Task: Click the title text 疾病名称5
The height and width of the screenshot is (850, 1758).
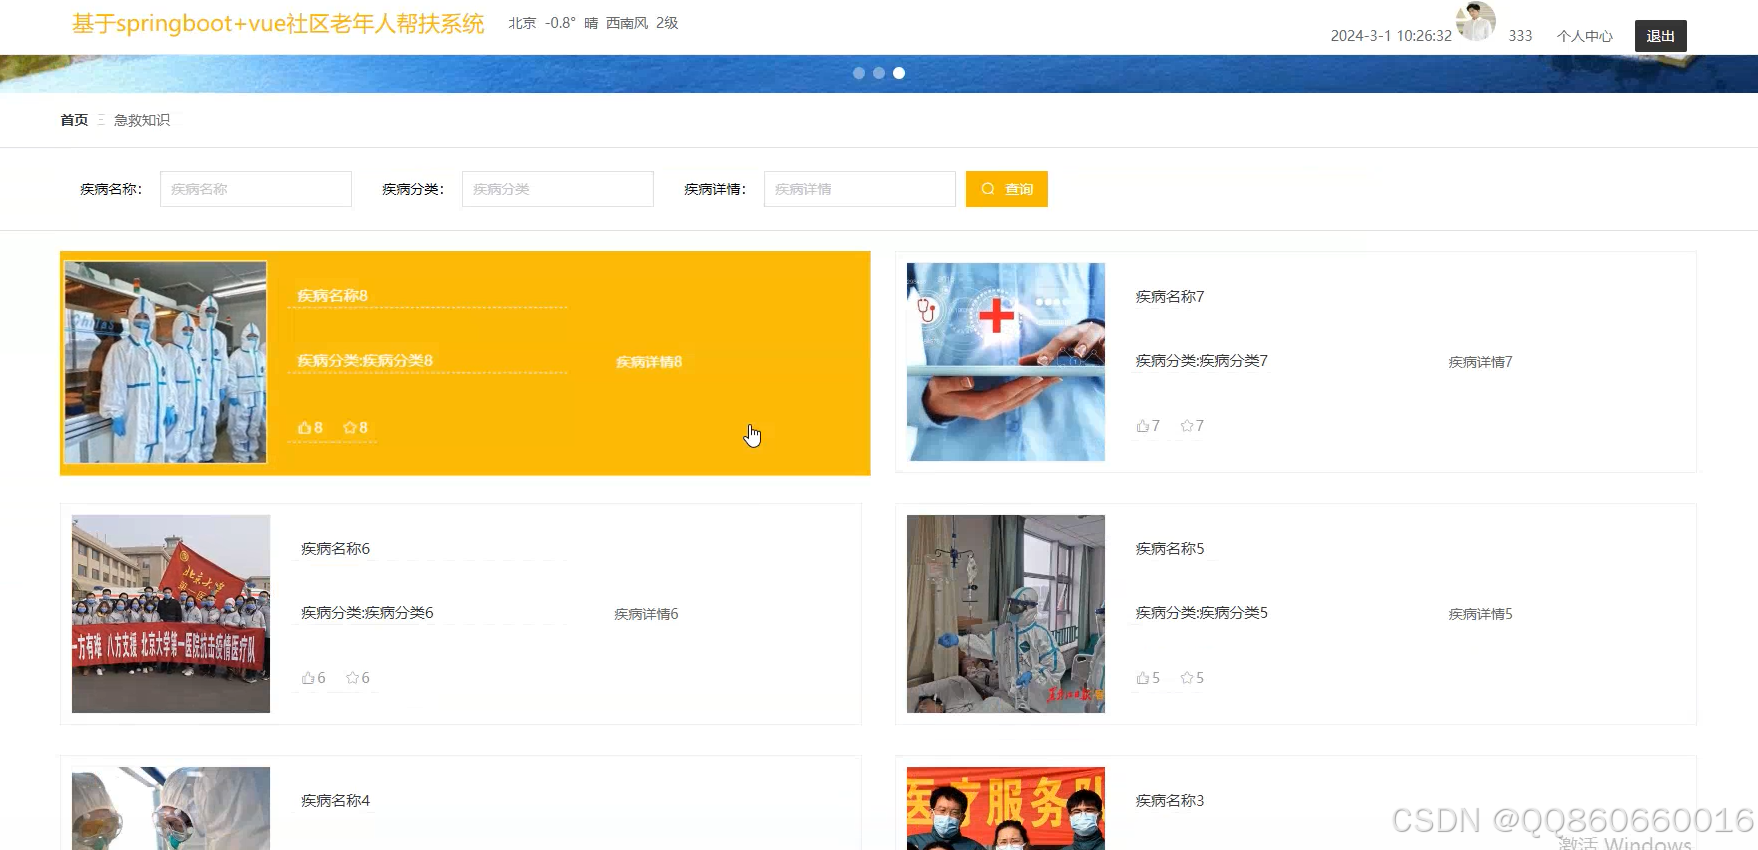Action: (1170, 549)
